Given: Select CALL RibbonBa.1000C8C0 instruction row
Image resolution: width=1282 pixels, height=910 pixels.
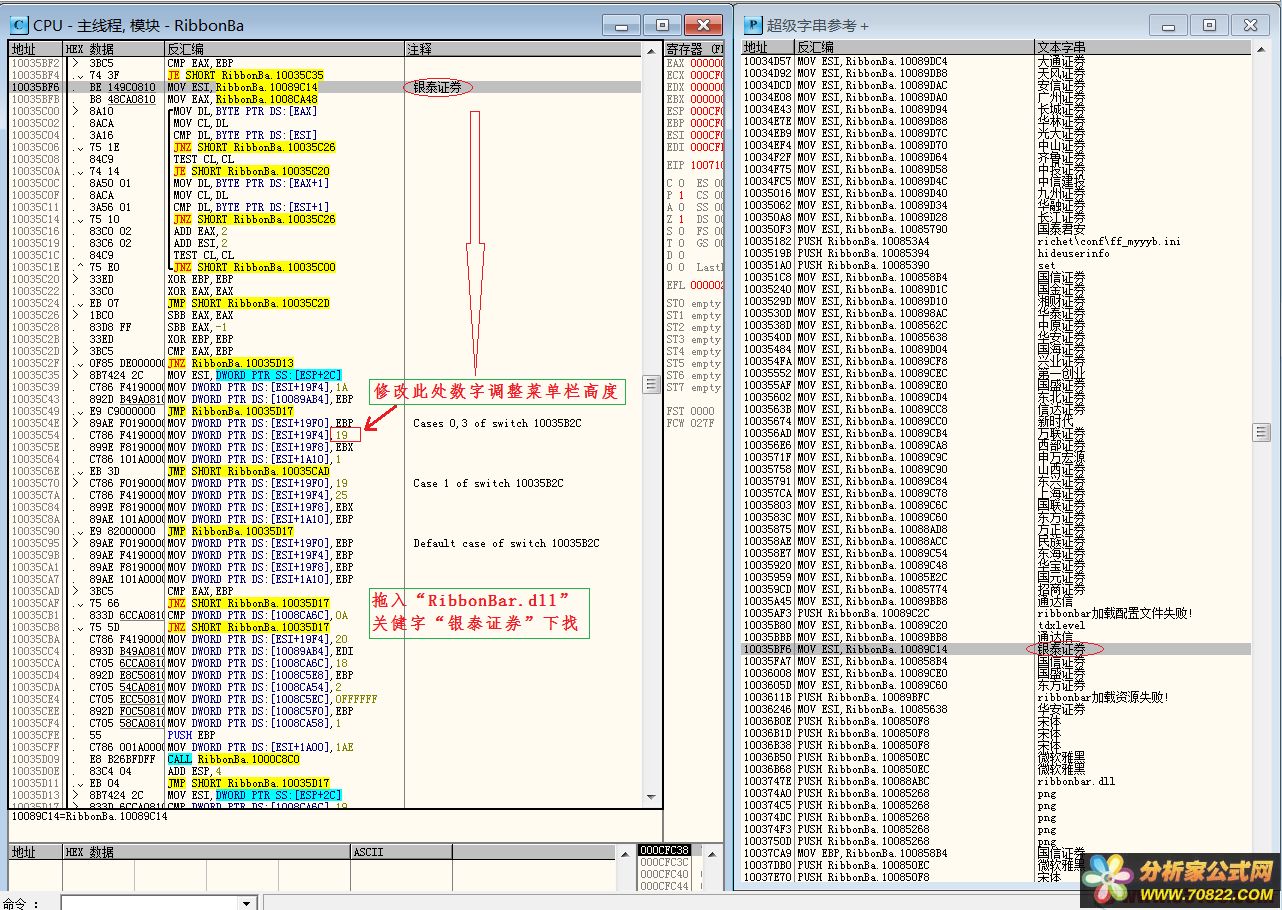Looking at the screenshot, I should point(325,759).
